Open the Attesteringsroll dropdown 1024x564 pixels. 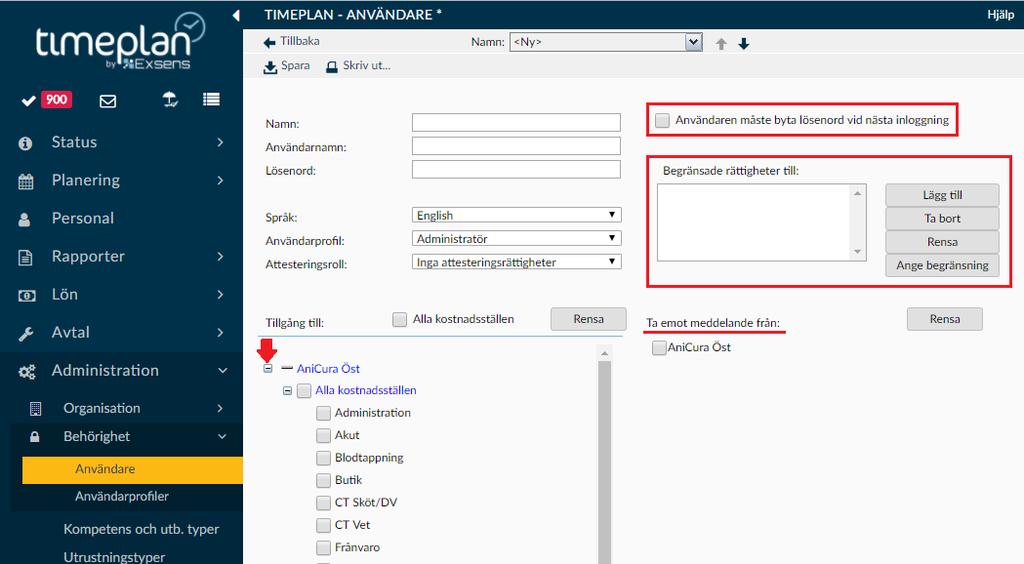tap(517, 262)
